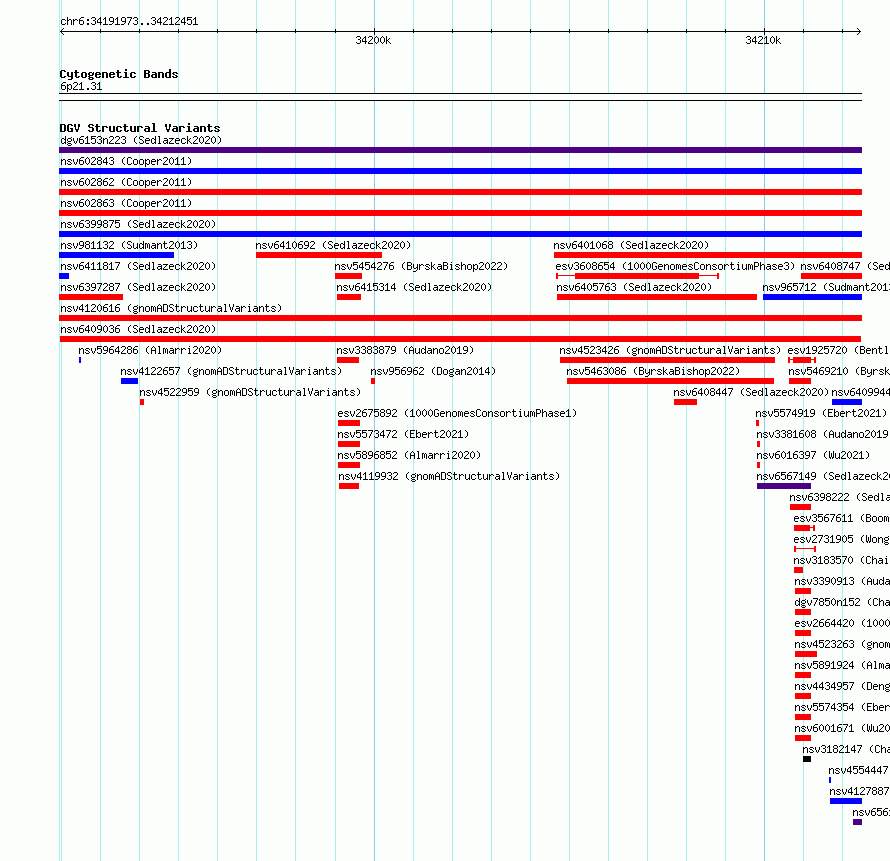Viewport: 890px width, 861px height.
Task: Click the nsv5469210 variant label
Action: coord(838,371)
